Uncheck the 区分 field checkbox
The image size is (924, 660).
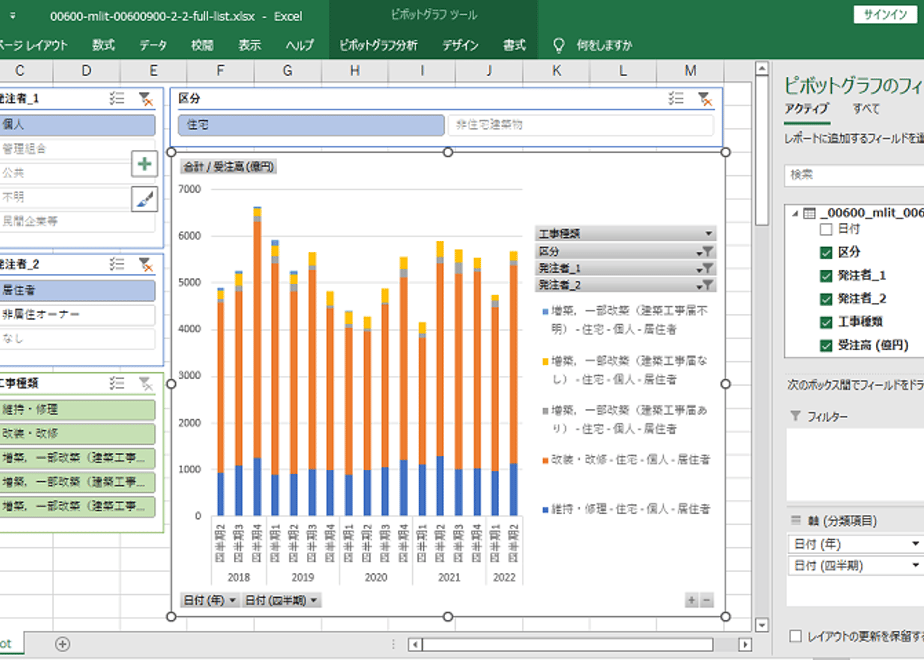(x=826, y=253)
